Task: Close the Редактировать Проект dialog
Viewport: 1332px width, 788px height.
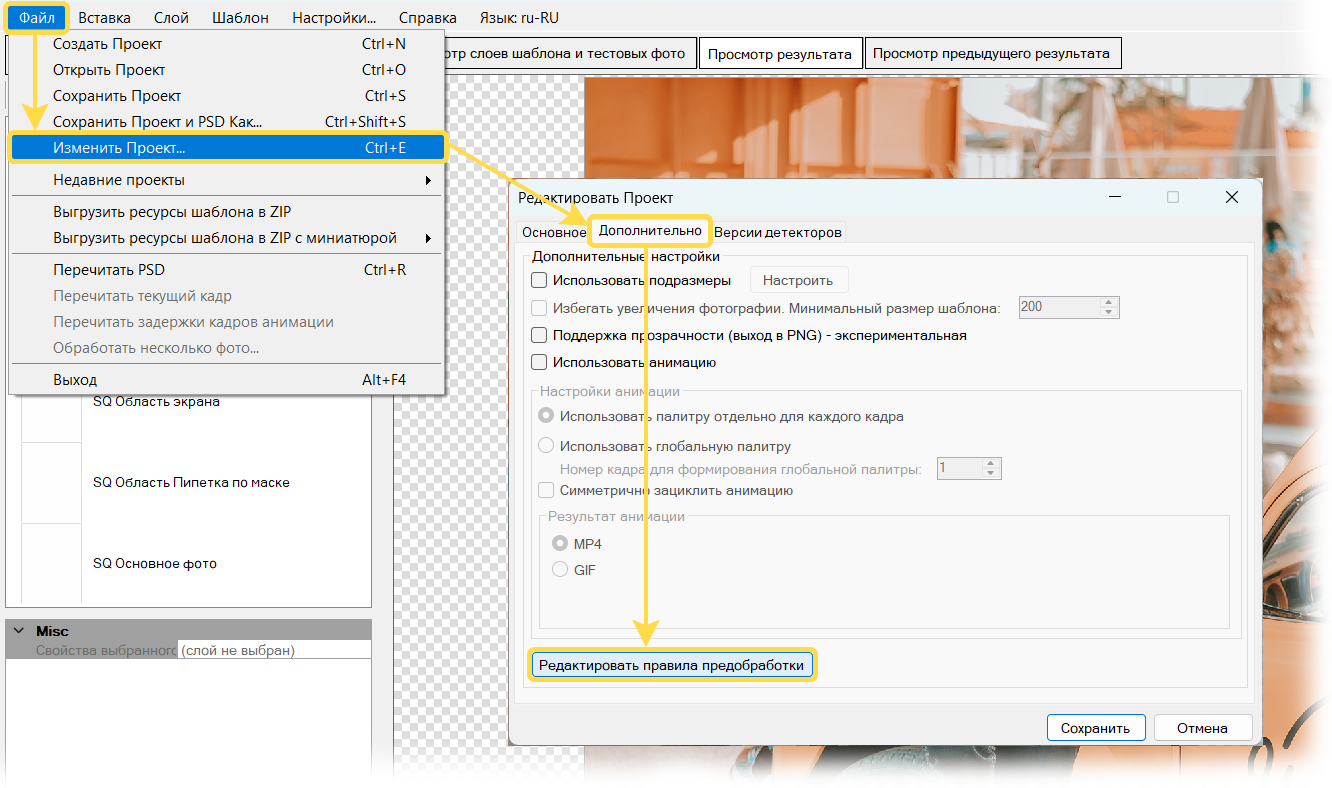Action: (x=1232, y=197)
